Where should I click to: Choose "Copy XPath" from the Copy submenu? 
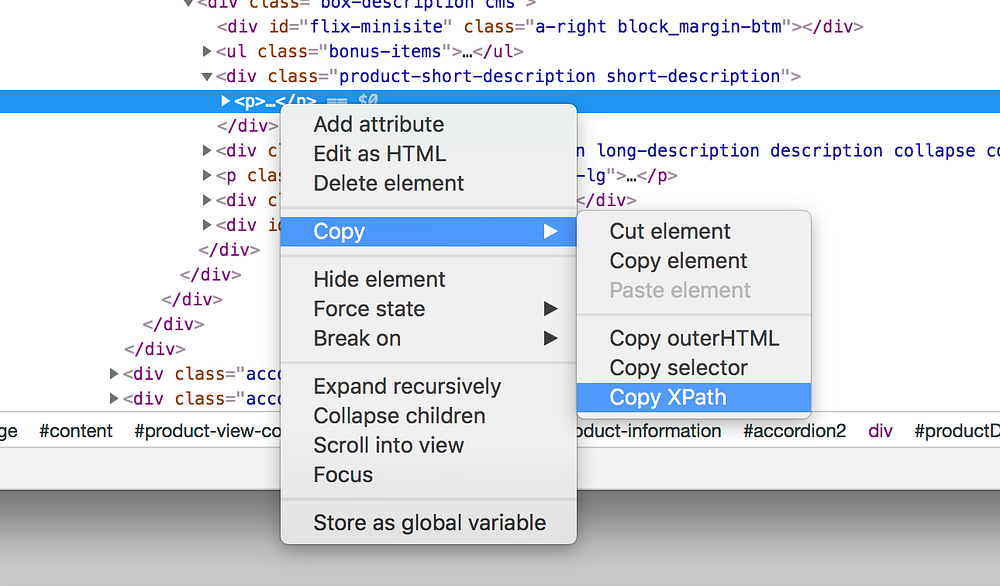pyautogui.click(x=667, y=397)
